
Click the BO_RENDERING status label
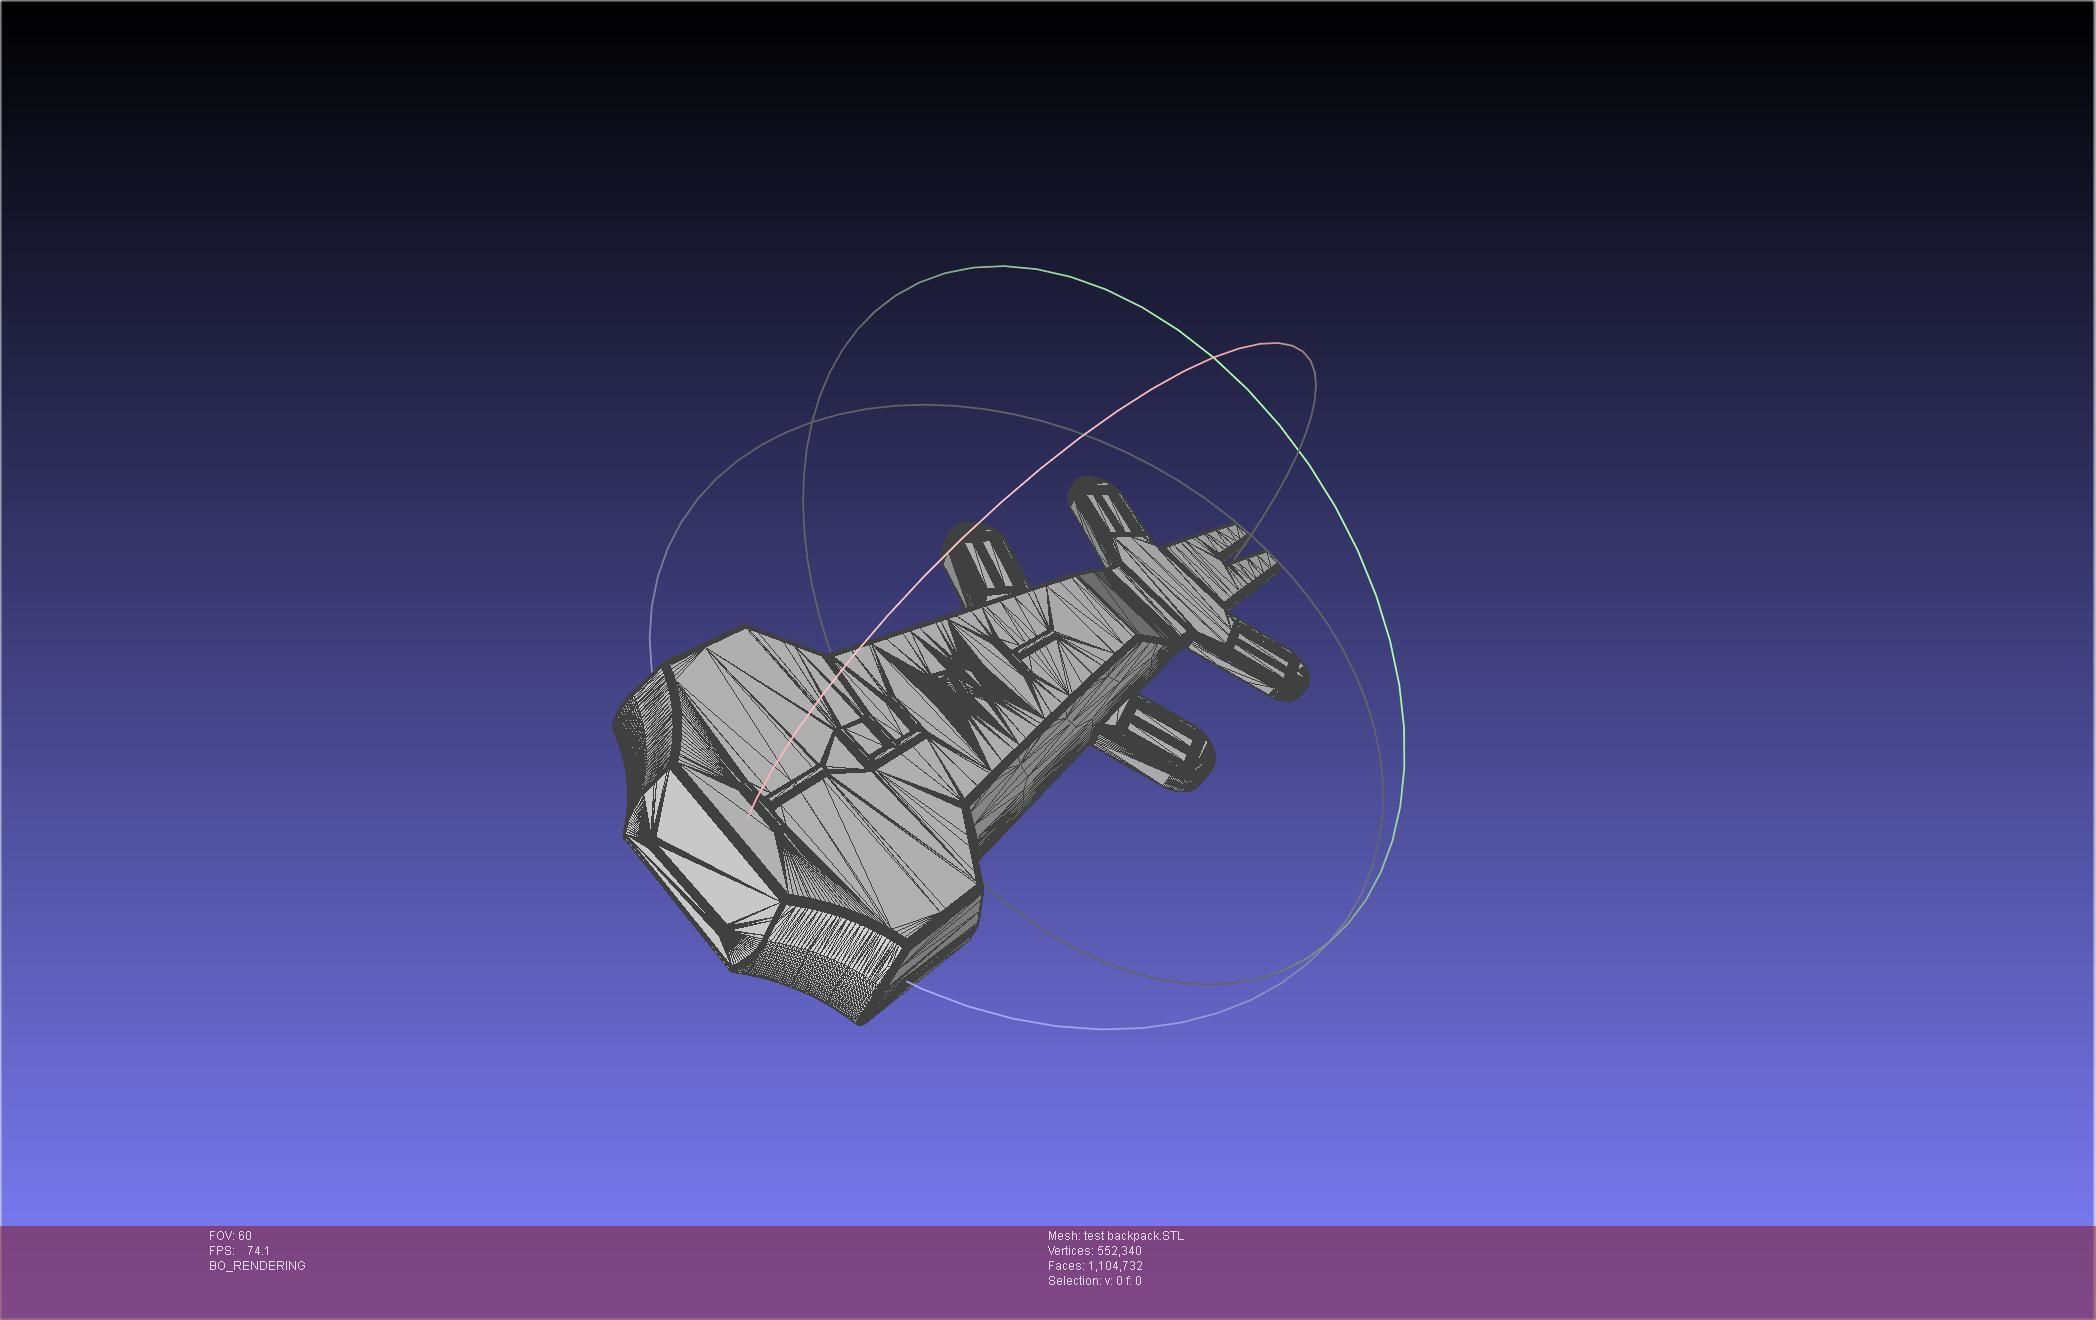coord(257,1266)
